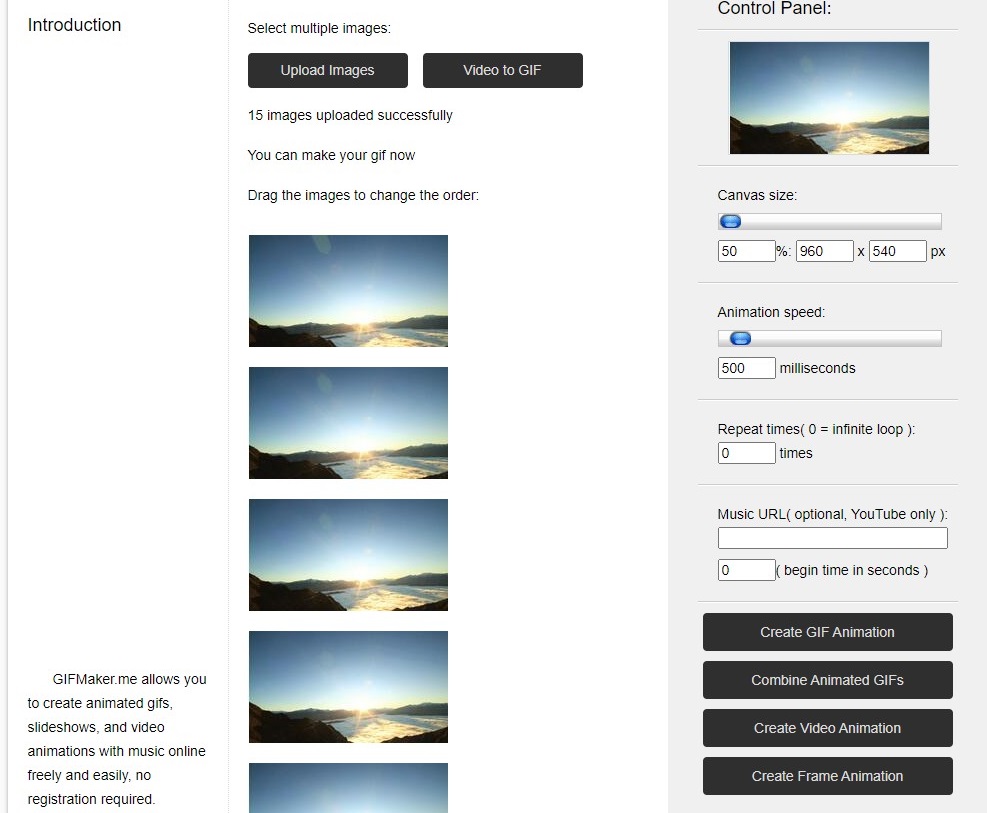The width and height of the screenshot is (987, 813).
Task: Click the 'Canvas size:' label
Action: coord(757,195)
